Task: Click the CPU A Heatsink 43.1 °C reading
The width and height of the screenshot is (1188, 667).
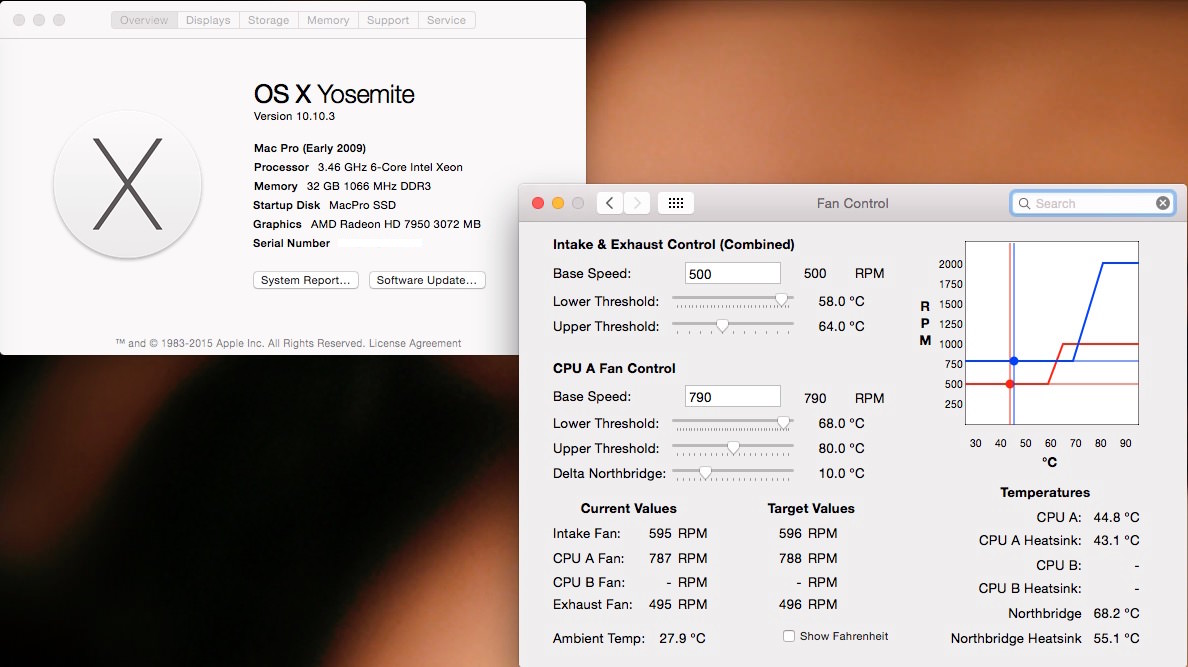Action: pyautogui.click(x=1116, y=540)
